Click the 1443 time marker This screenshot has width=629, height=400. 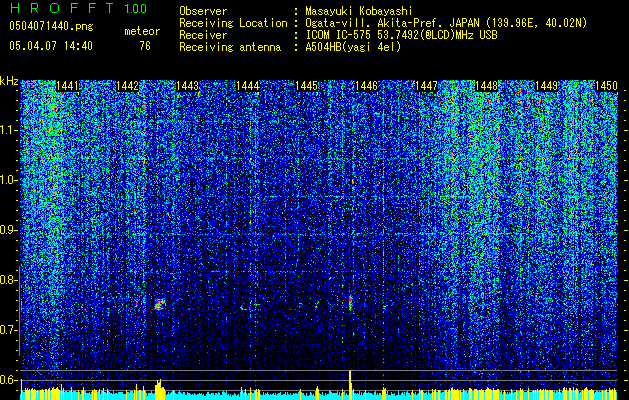coord(187,86)
